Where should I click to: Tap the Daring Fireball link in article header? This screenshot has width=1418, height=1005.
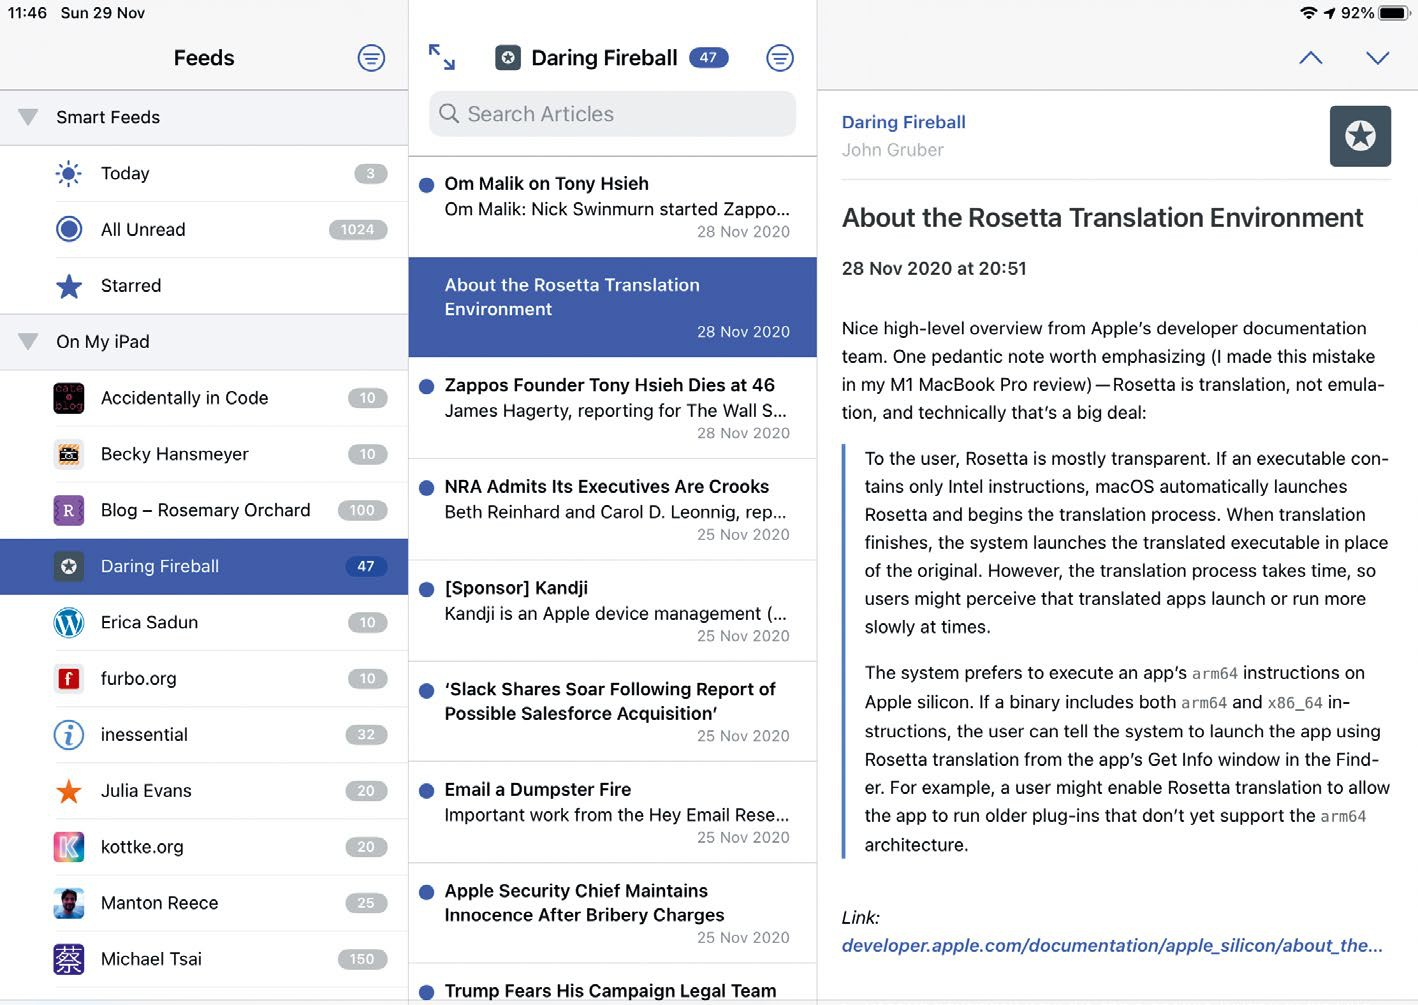[903, 122]
